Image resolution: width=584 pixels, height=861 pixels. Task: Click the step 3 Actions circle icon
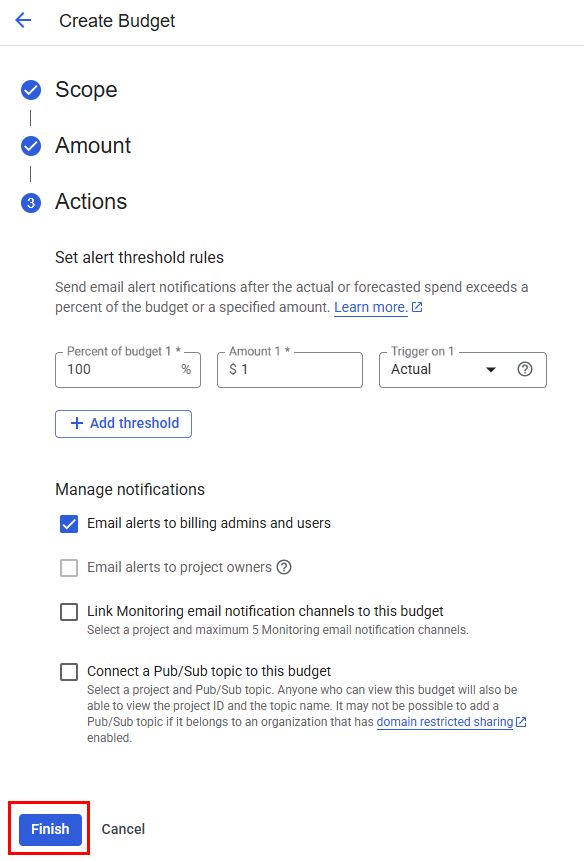point(31,203)
